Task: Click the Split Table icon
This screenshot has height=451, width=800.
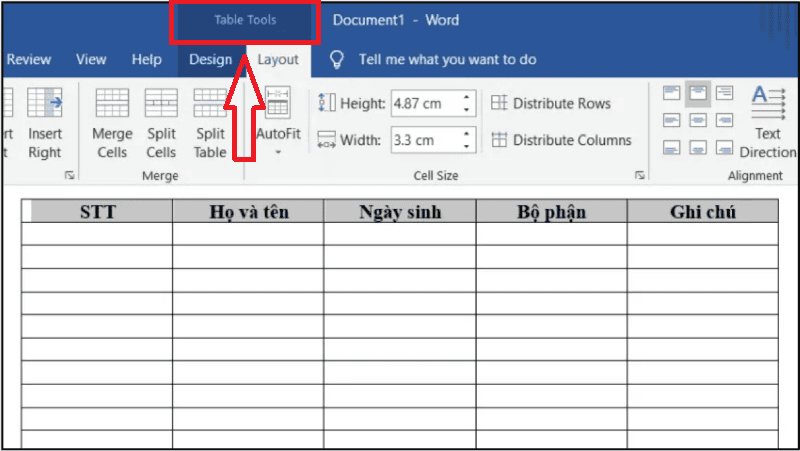Action: click(210, 103)
